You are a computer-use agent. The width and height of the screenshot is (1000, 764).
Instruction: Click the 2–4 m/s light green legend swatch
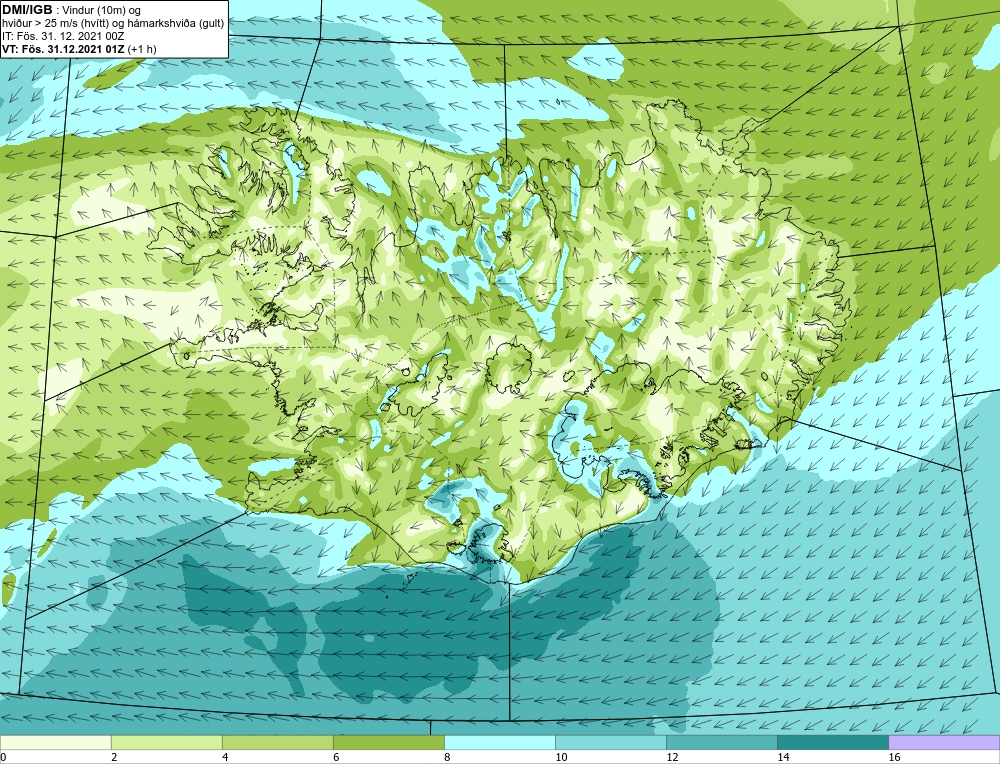[166, 742]
